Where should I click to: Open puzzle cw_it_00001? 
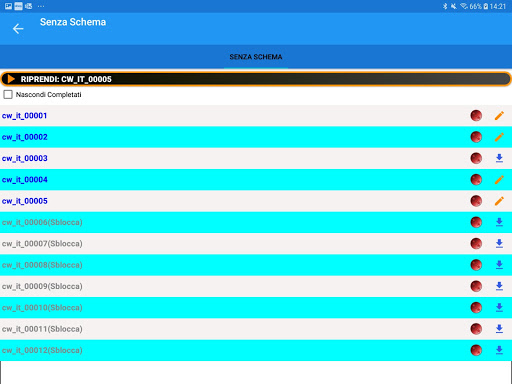click(x=24, y=116)
